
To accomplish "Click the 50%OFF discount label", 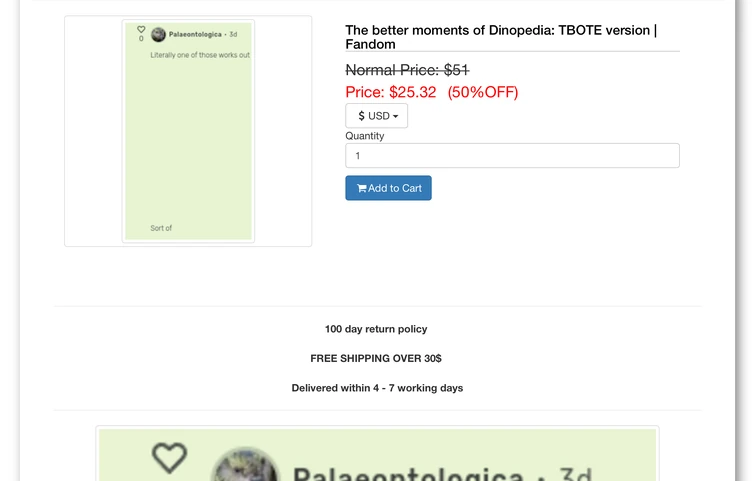I will (x=483, y=92).
